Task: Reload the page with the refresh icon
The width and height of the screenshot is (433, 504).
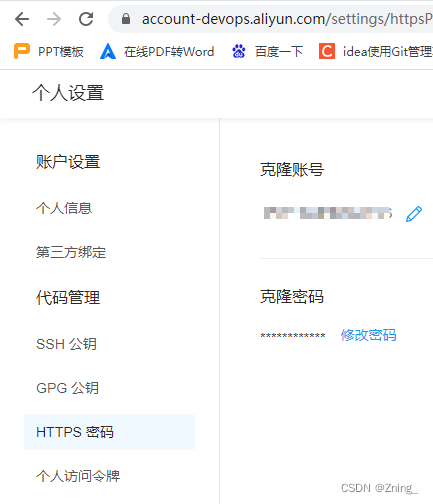Action: [86, 19]
